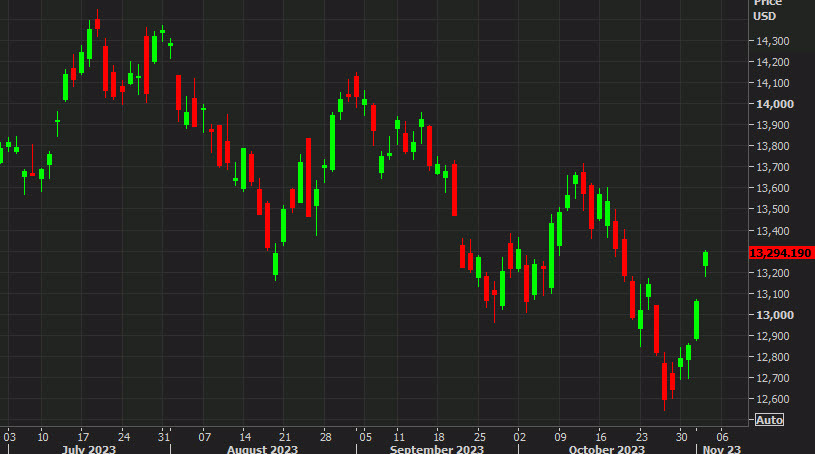Image resolution: width=815 pixels, height=454 pixels.
Task: Click the October 2023 month label
Action: point(607,449)
